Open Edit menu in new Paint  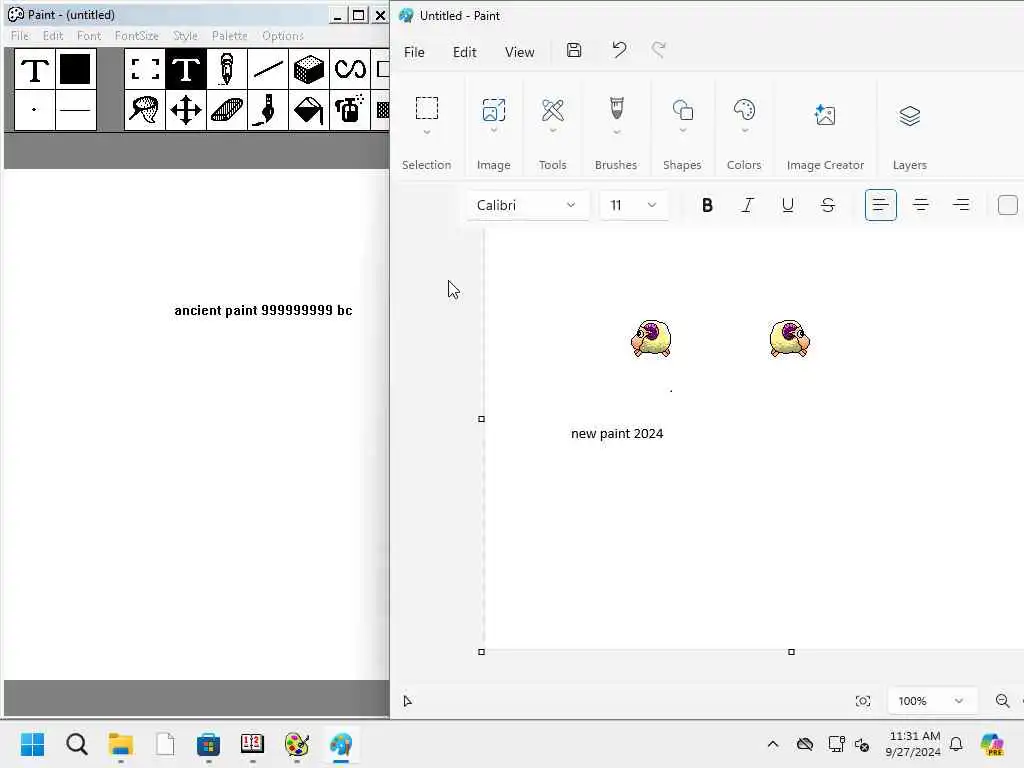[x=464, y=52]
